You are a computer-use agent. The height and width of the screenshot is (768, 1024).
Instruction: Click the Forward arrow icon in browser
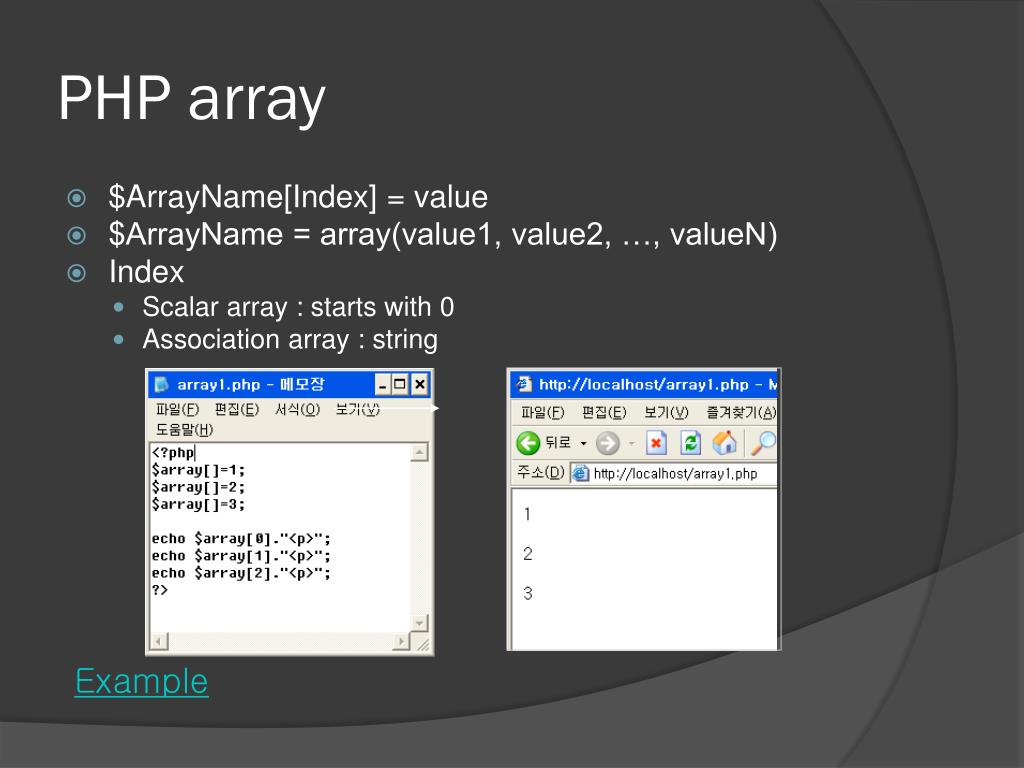point(608,443)
